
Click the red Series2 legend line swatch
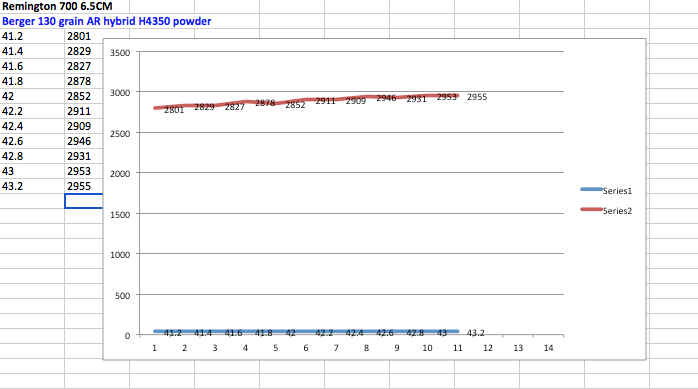click(x=591, y=209)
